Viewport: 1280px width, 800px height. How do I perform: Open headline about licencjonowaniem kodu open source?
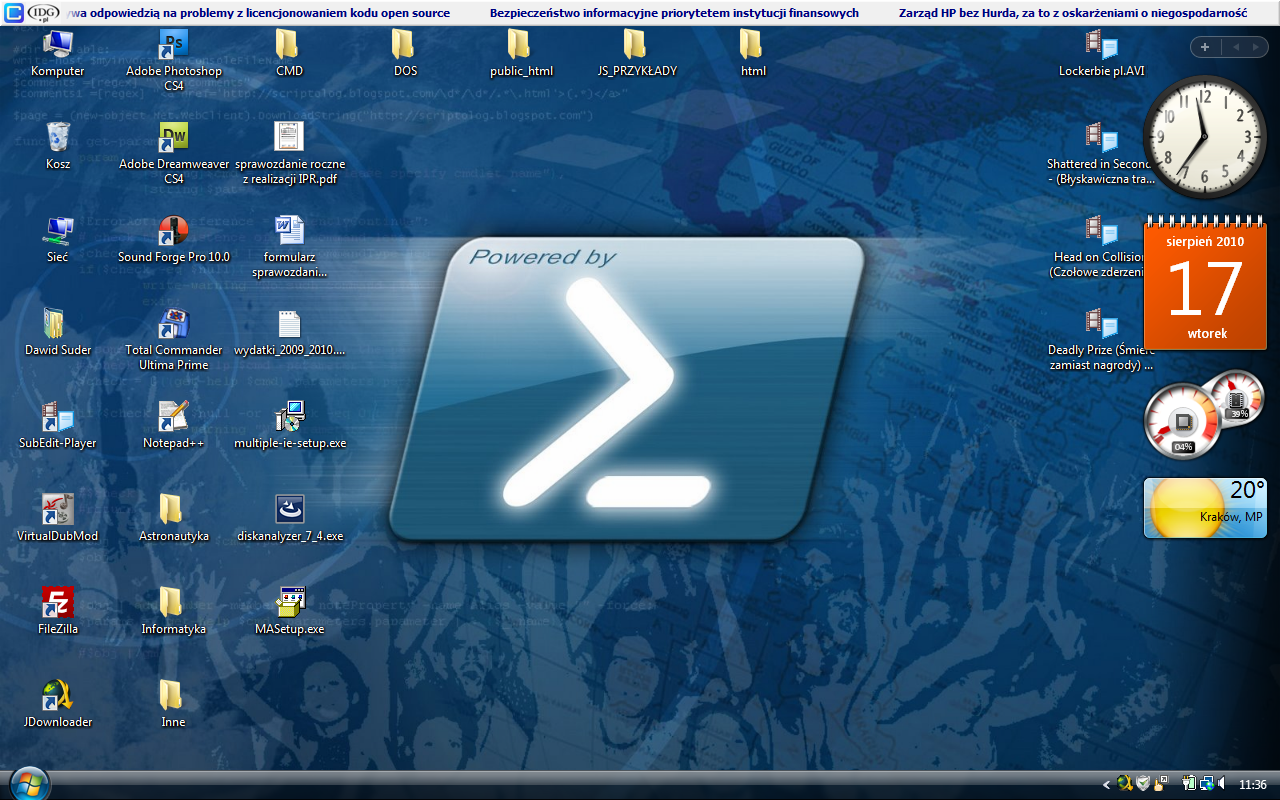(x=260, y=14)
